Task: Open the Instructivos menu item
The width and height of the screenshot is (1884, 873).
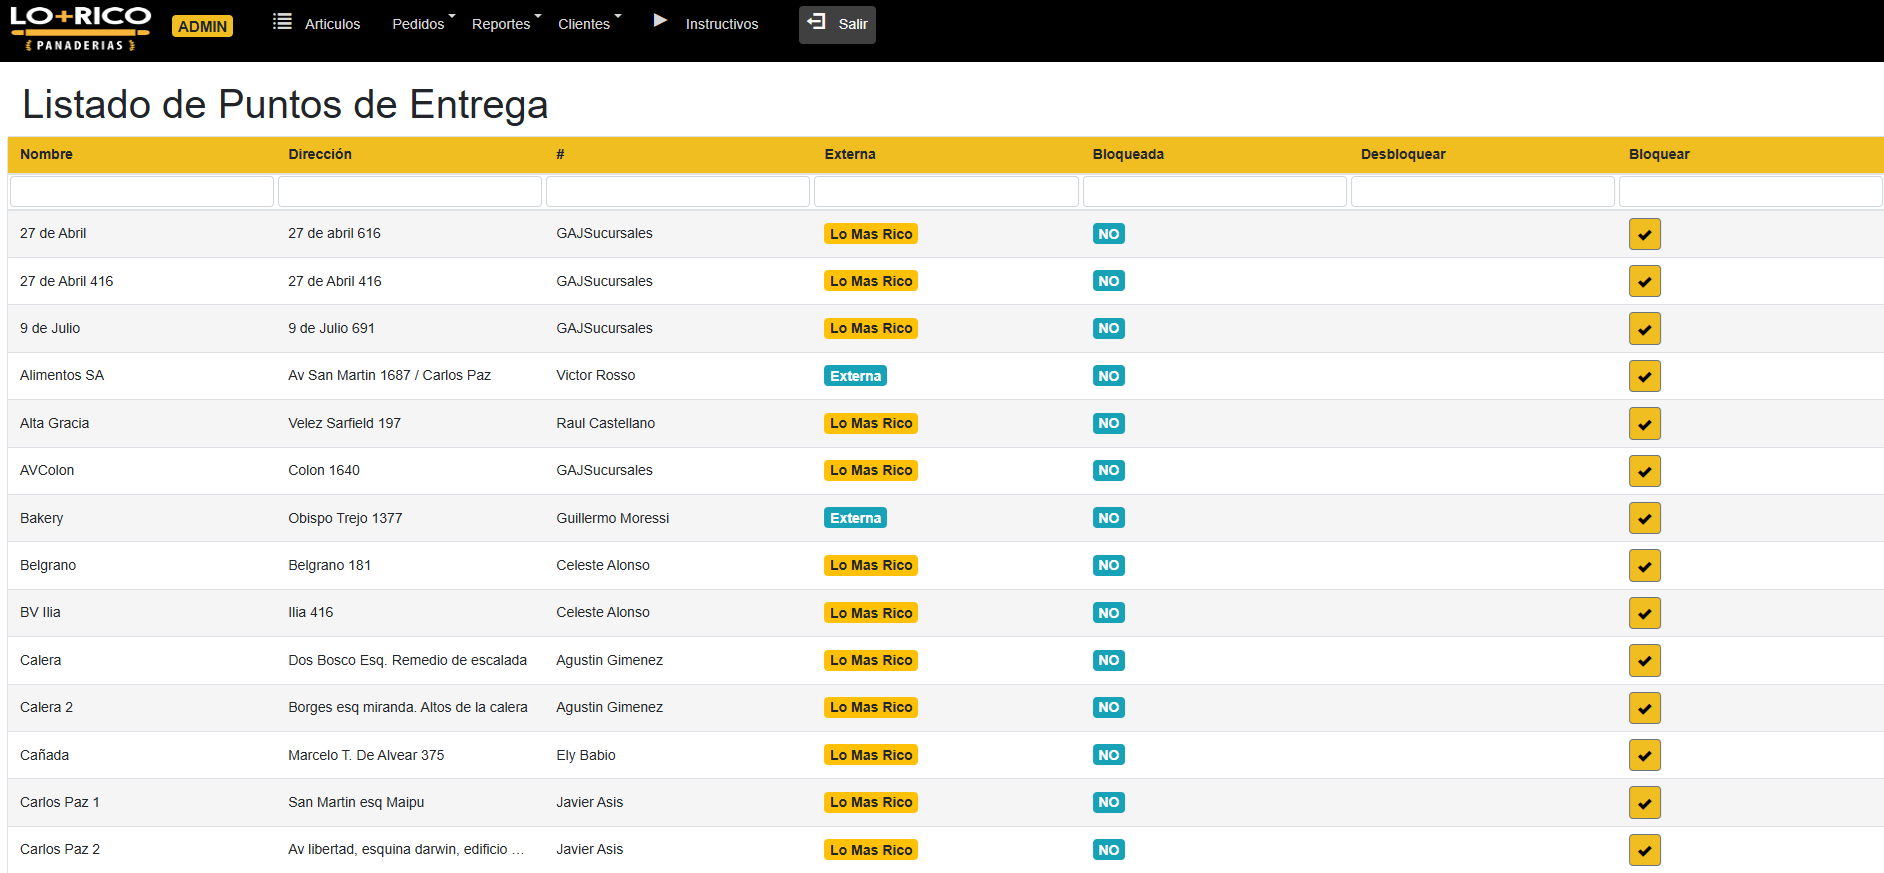Action: (x=721, y=24)
